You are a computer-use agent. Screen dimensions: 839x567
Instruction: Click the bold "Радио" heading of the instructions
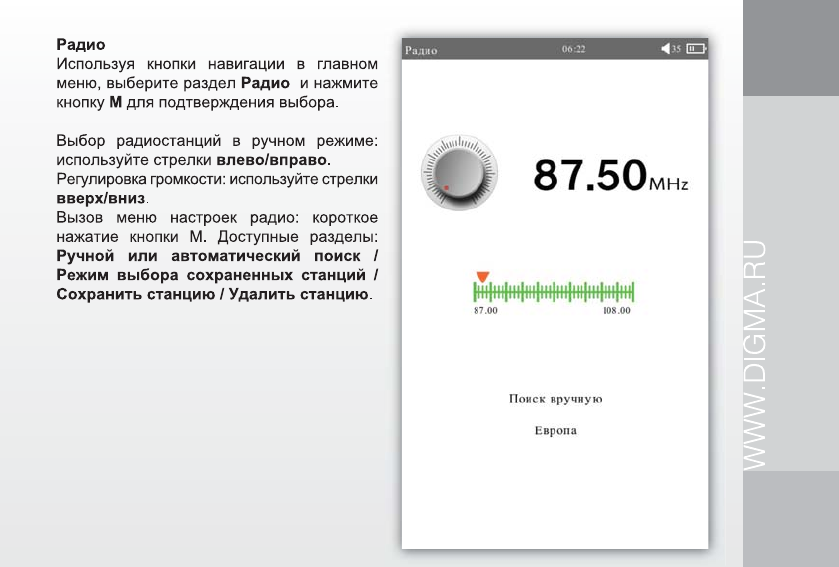coord(81,45)
